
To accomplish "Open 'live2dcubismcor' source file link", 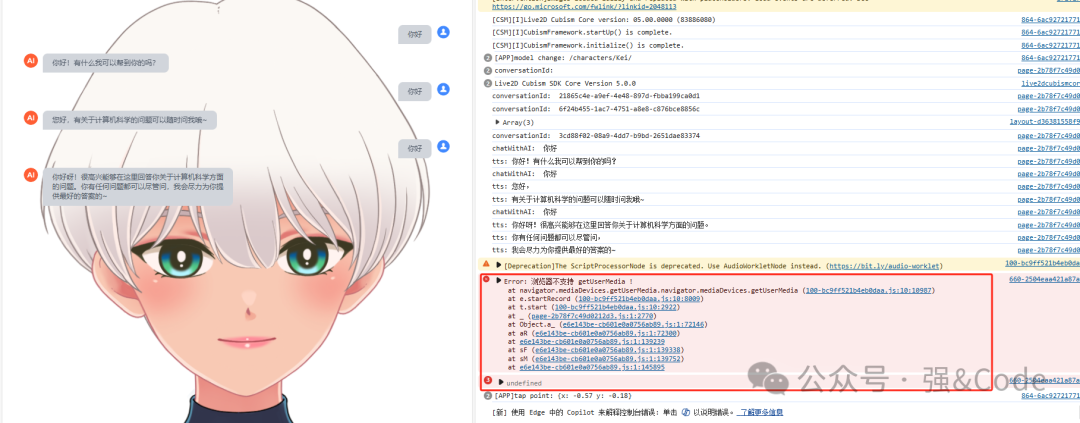I will (1050, 83).
